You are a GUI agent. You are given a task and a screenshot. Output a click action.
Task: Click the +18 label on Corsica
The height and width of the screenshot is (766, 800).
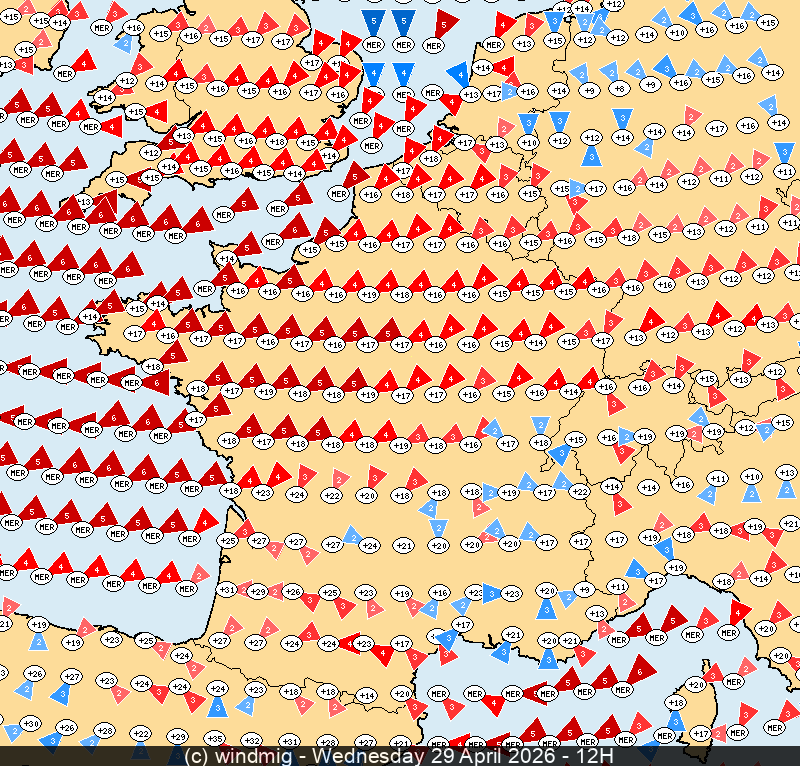pyautogui.click(x=675, y=703)
